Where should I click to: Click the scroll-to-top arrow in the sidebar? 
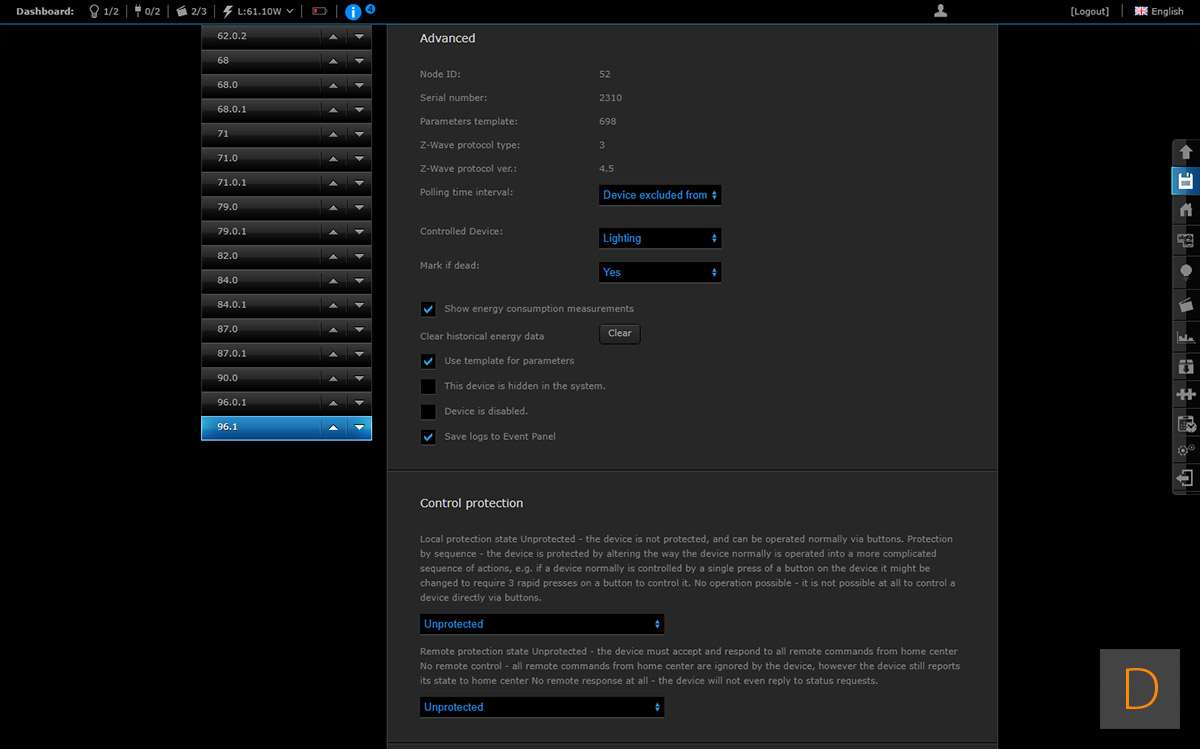click(x=1186, y=152)
